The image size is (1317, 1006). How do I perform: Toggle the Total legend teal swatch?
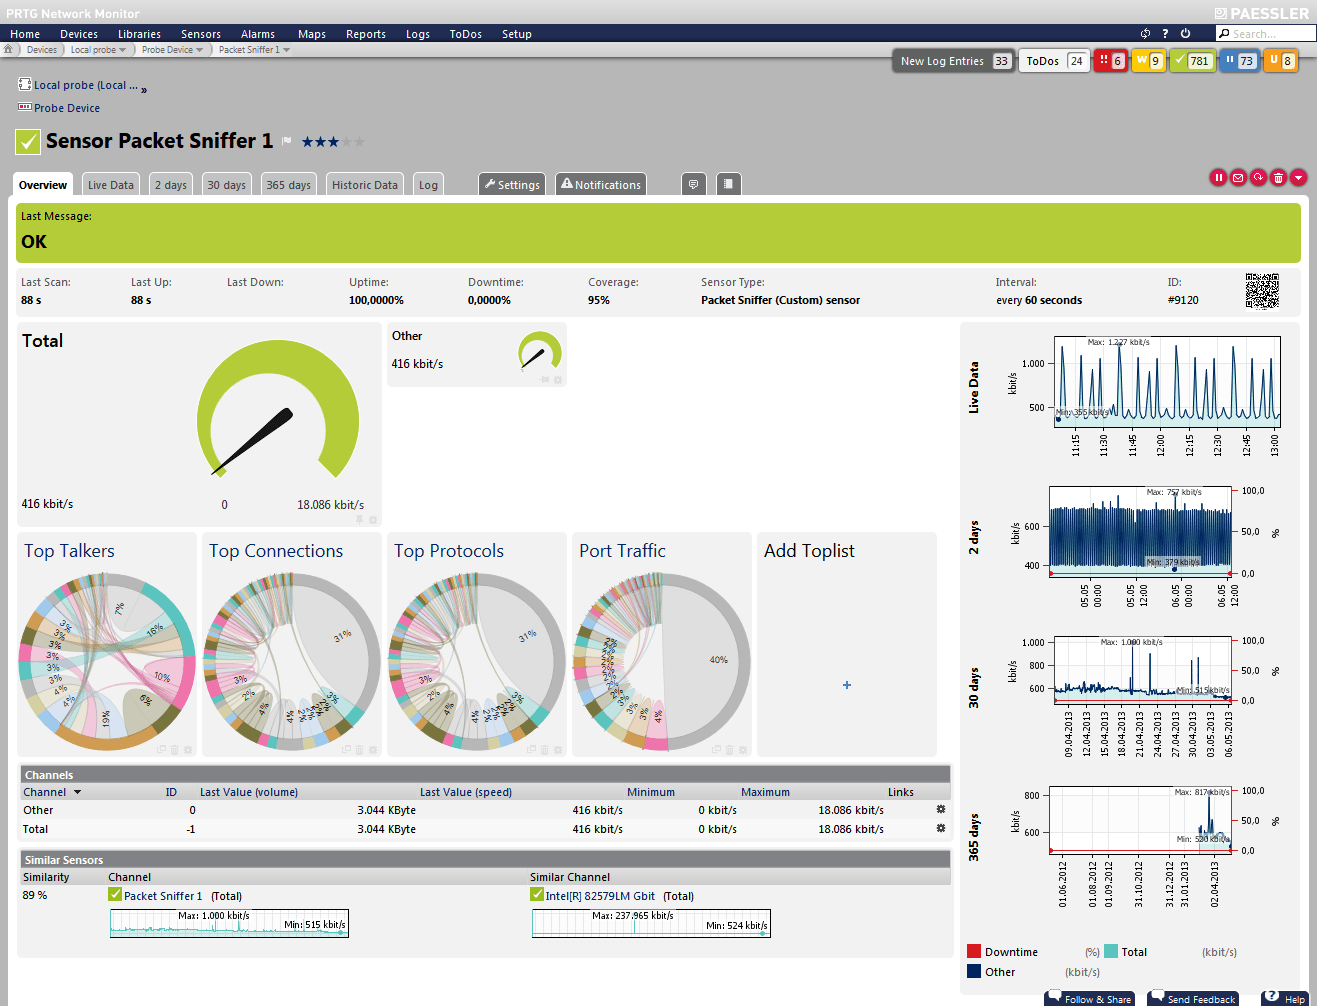[x=1111, y=951]
